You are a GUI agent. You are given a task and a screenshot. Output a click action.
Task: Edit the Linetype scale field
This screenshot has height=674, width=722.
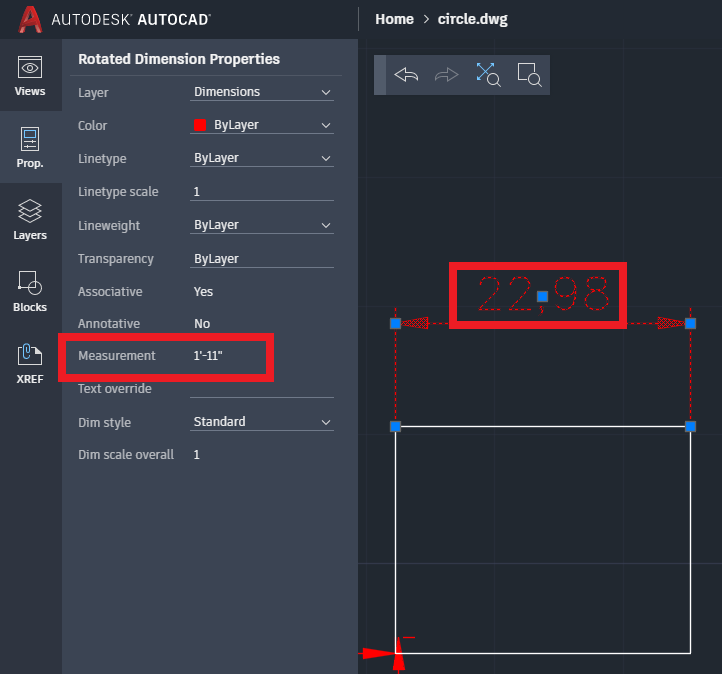pyautogui.click(x=262, y=192)
